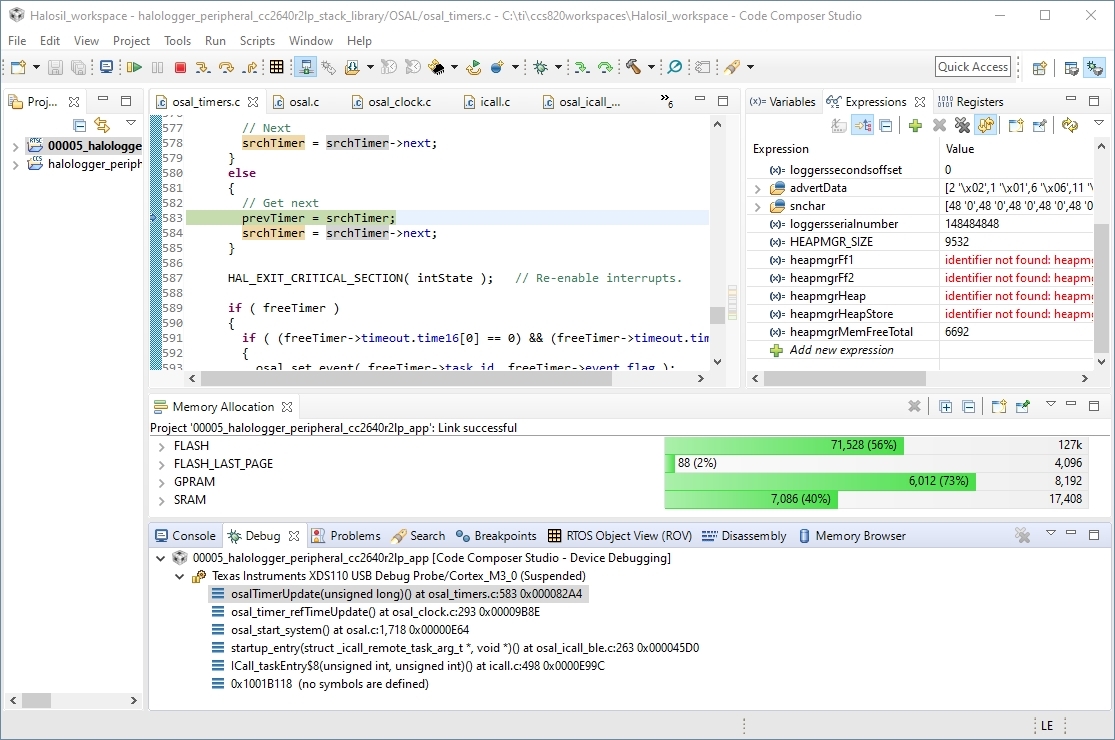Expand the FLASH_LAST_PAGE memory row
Screen dimensions: 1115x740
[x=161, y=464]
